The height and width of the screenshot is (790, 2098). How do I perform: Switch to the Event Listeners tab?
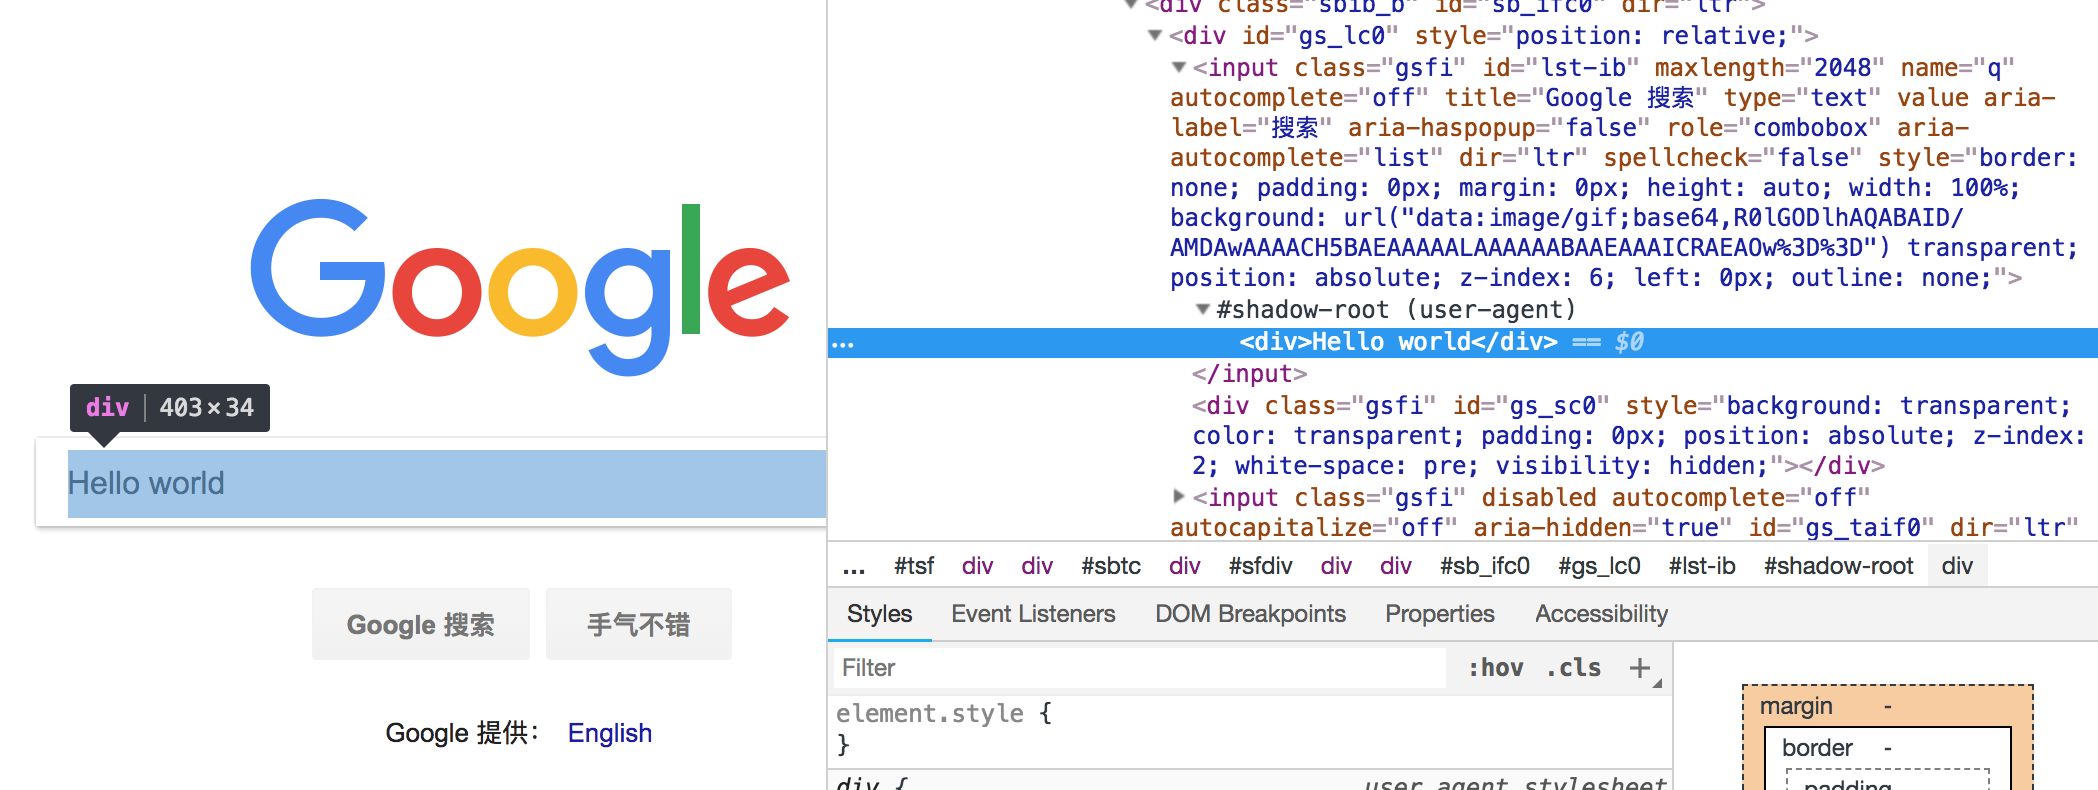1032,614
